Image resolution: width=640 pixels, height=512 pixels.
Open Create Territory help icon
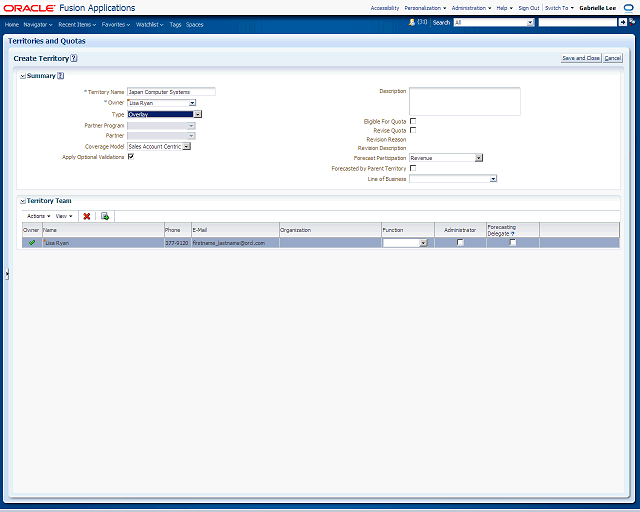(x=73, y=58)
